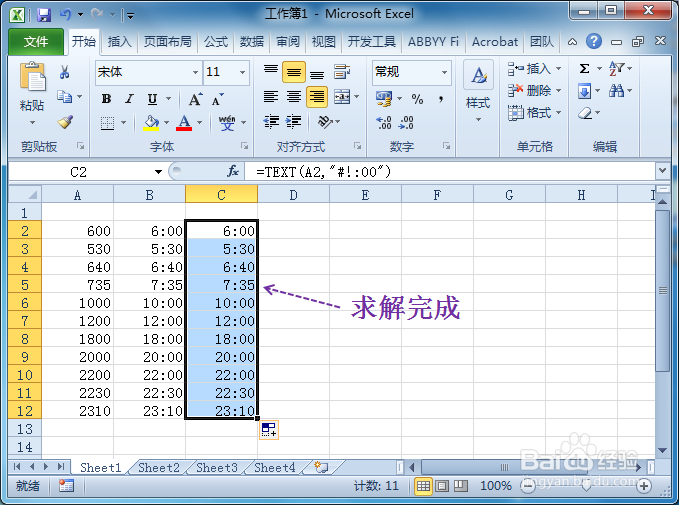
Task: Switch to the 公式 ribbon tab
Action: point(216,42)
